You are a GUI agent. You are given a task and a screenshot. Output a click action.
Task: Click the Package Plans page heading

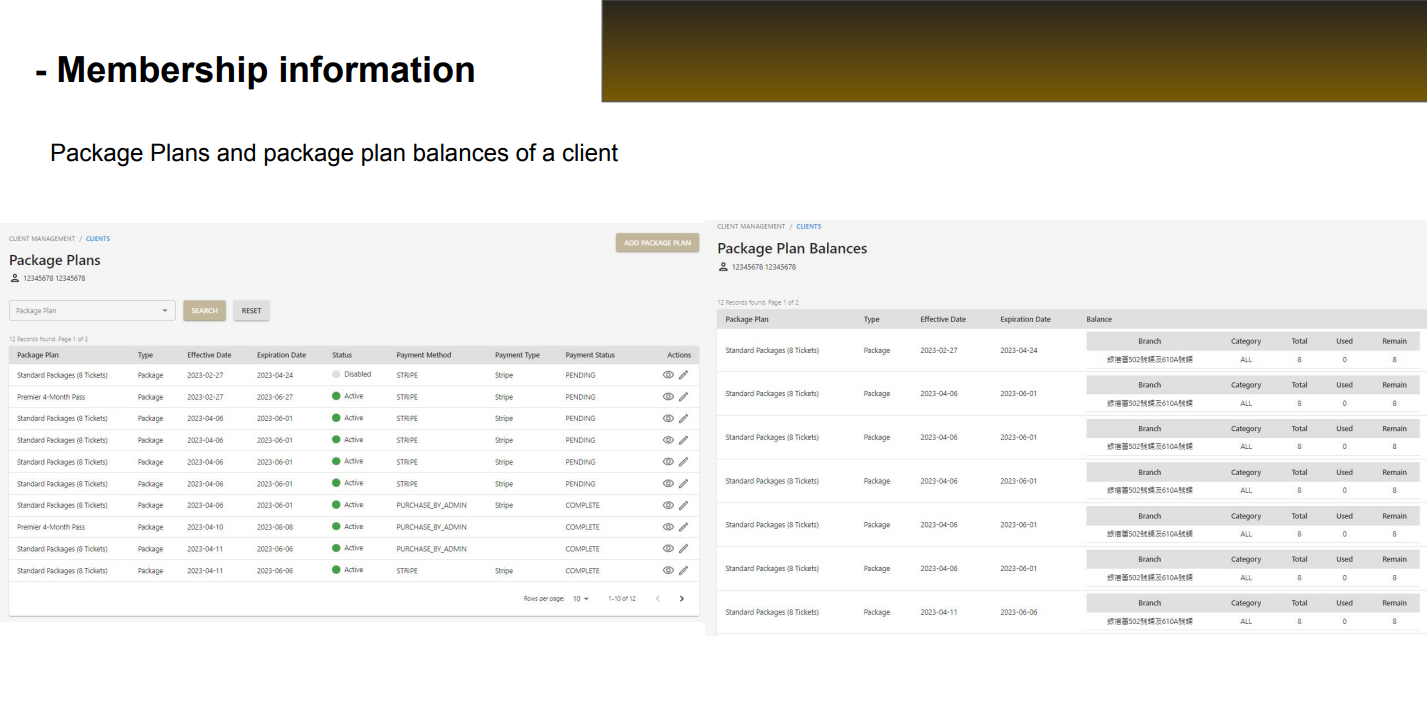55,260
